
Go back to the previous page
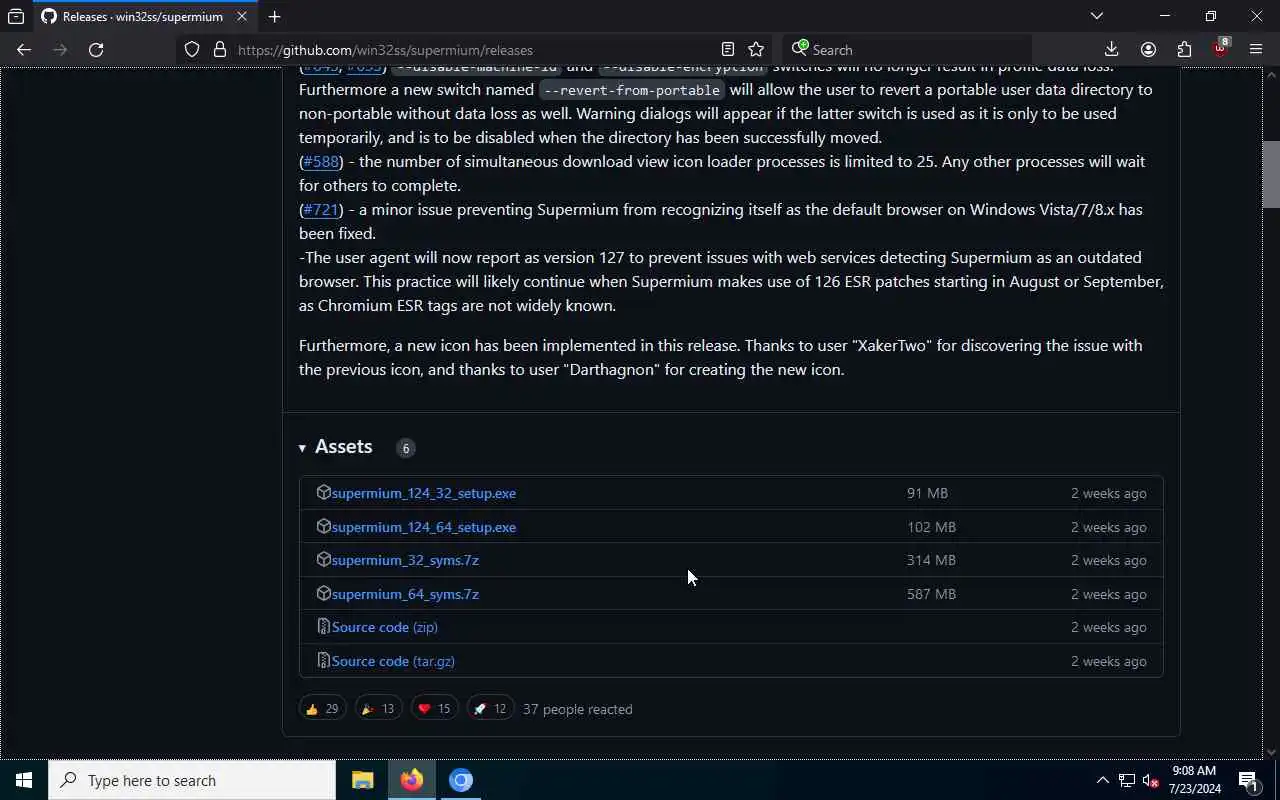click(x=24, y=49)
